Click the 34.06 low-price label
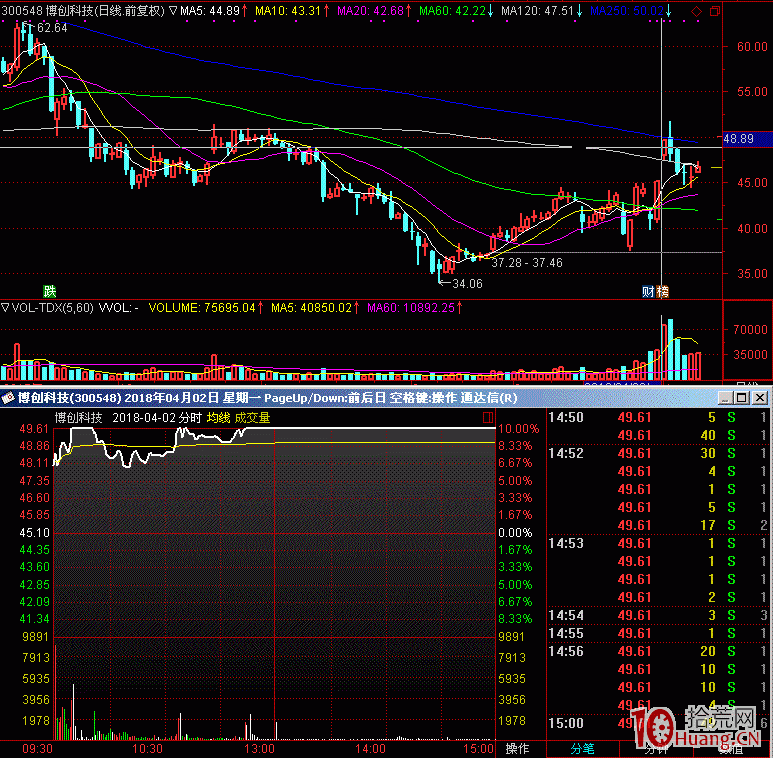 (x=467, y=284)
